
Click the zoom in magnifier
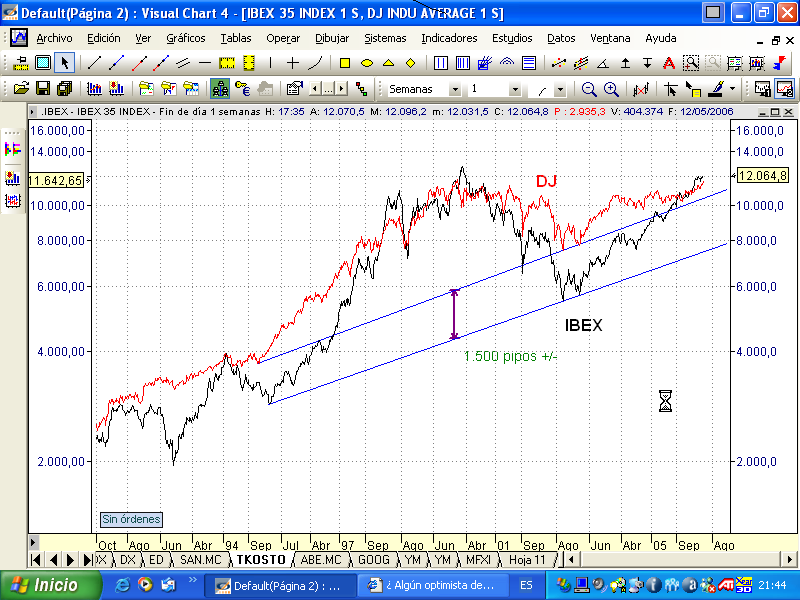[x=611, y=89]
